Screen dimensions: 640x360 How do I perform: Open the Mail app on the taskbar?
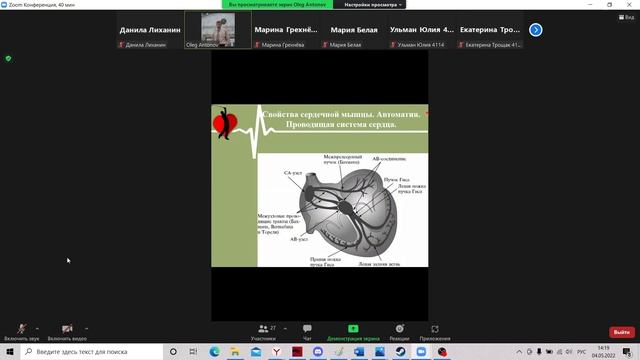coord(256,351)
